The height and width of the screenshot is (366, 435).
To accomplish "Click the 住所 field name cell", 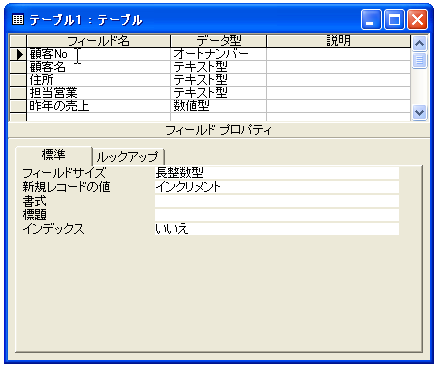I will click(98, 80).
